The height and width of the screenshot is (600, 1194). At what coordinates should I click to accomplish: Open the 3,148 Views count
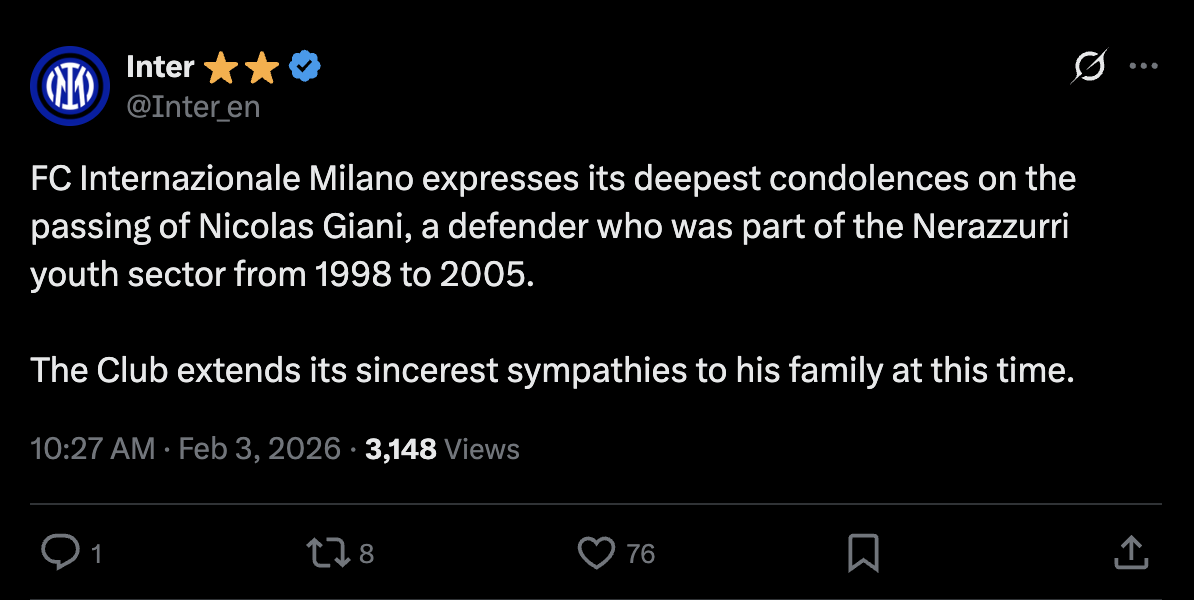tap(442, 449)
